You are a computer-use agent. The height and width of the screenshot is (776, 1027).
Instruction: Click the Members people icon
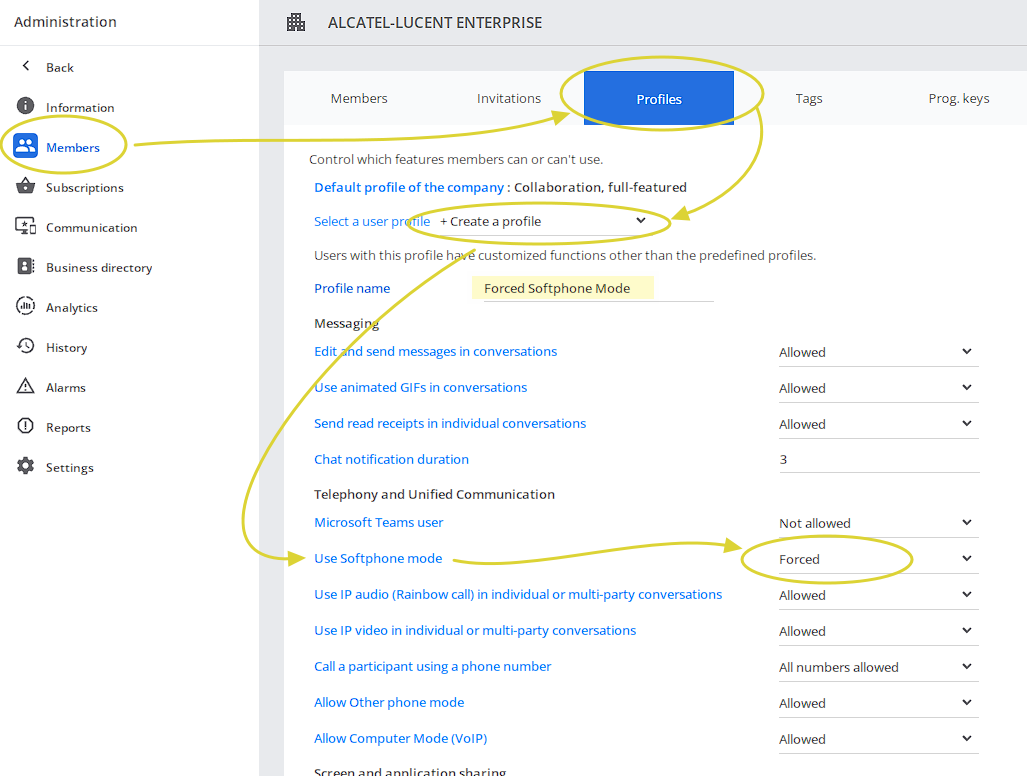click(26, 145)
